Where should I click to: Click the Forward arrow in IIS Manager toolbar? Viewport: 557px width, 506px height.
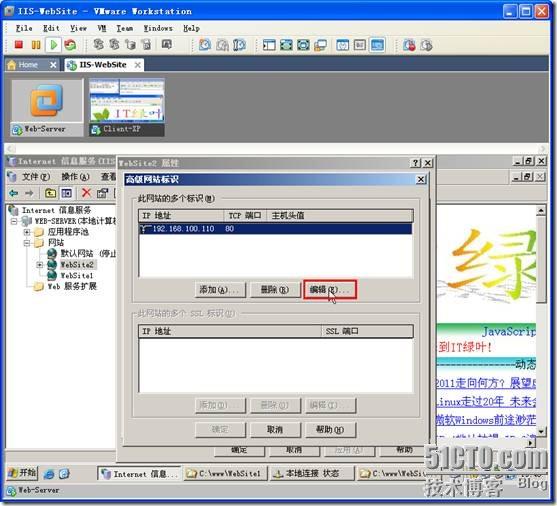pyautogui.click(x=29, y=193)
